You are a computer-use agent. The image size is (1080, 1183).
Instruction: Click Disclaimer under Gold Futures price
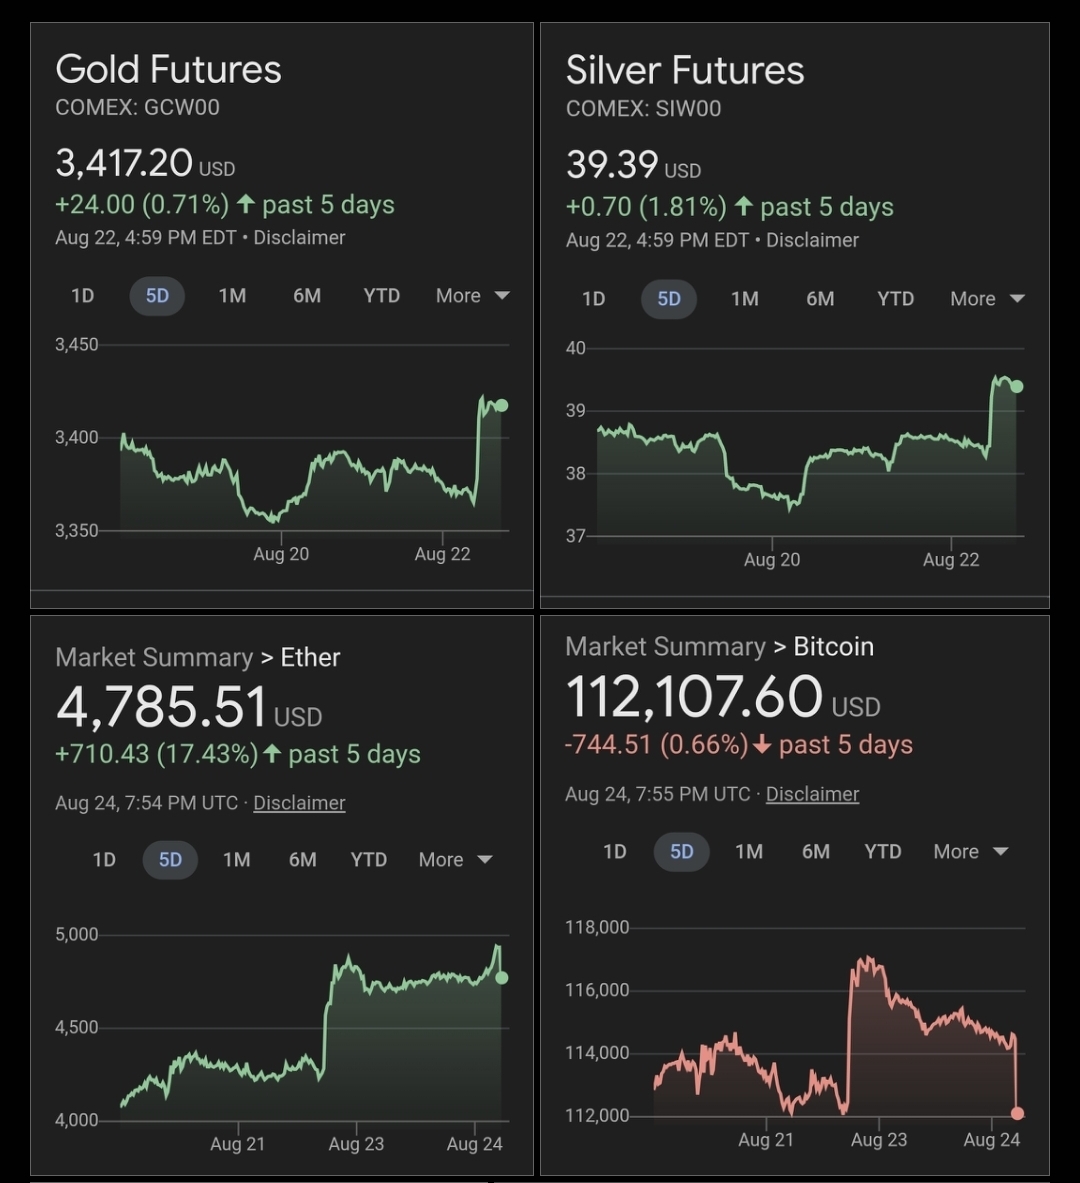(x=299, y=238)
